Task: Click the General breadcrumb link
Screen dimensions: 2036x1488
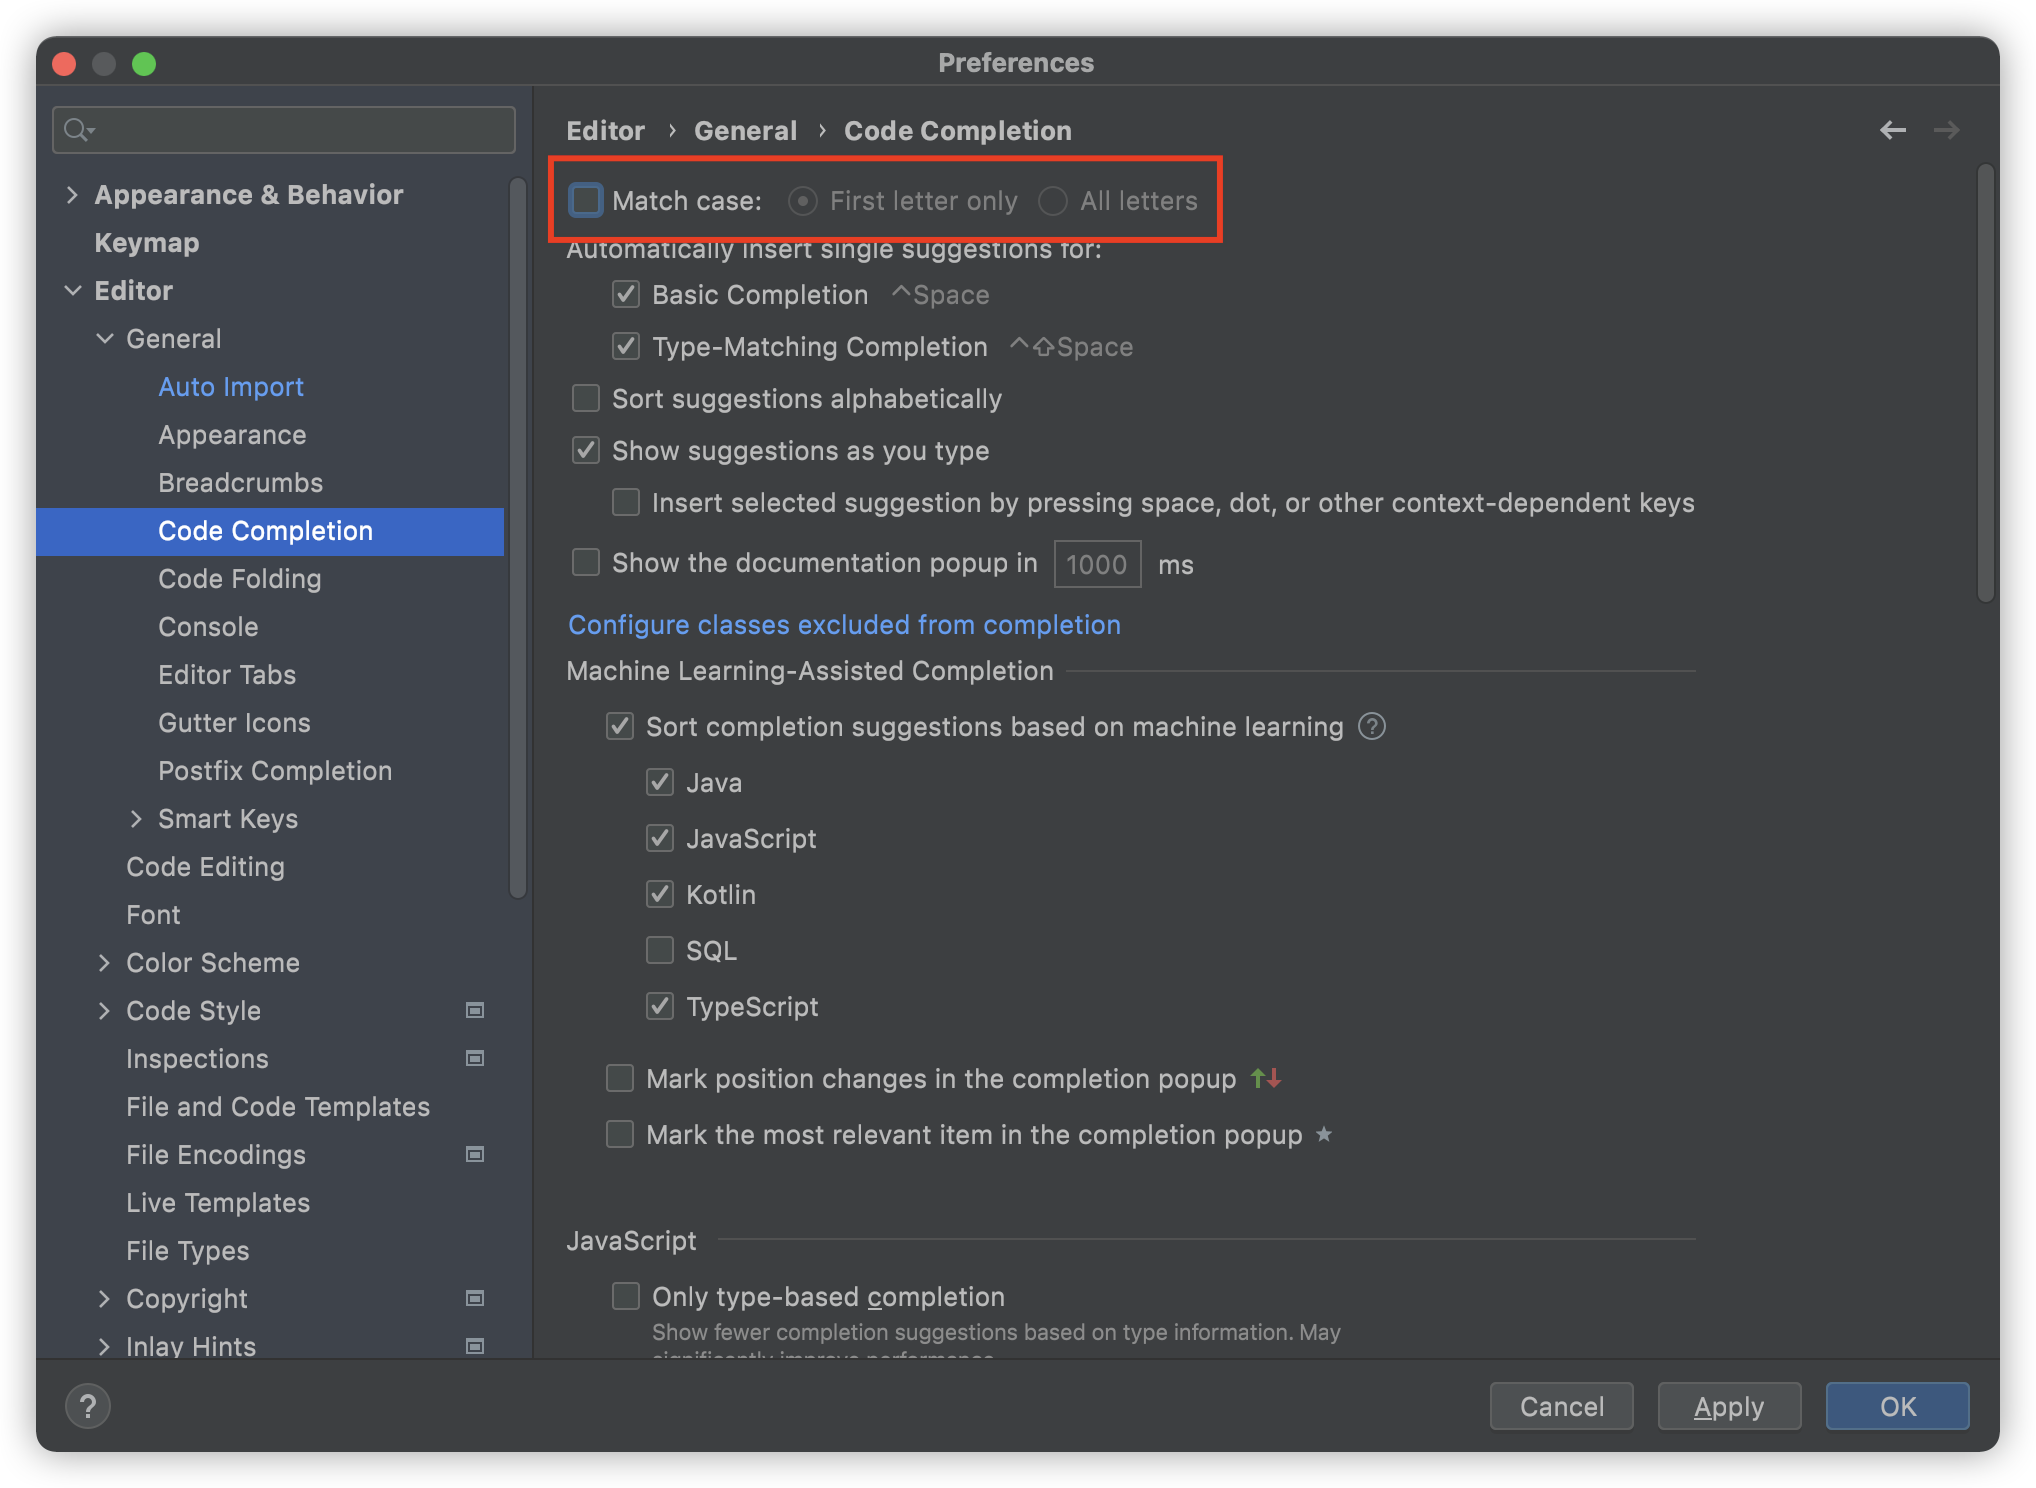Action: pyautogui.click(x=746, y=131)
